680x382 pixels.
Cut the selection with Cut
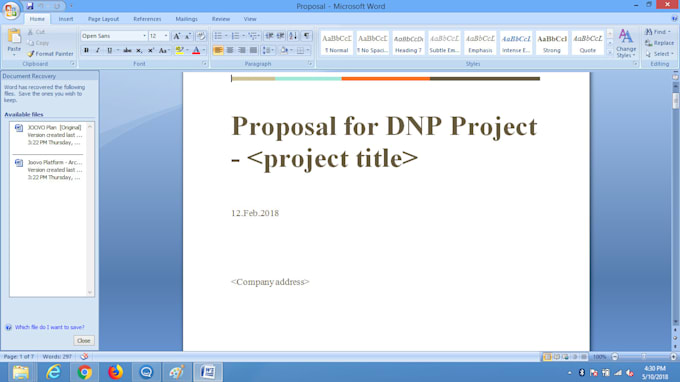tap(36, 32)
